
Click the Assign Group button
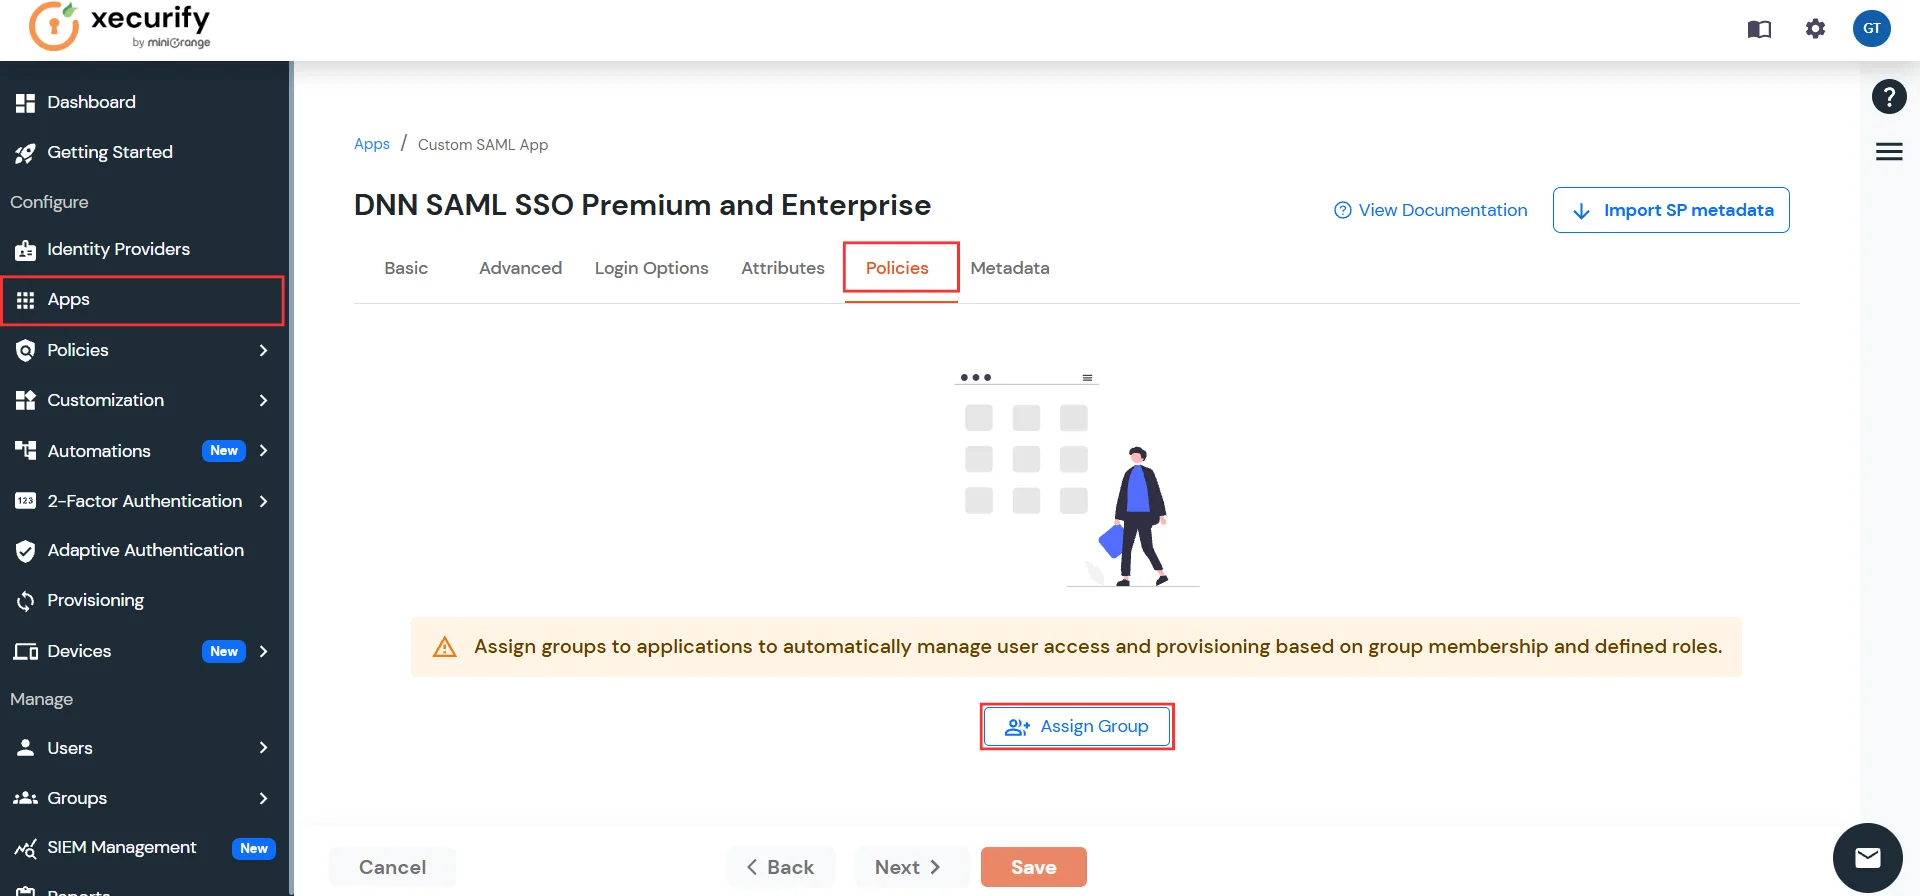(x=1077, y=727)
